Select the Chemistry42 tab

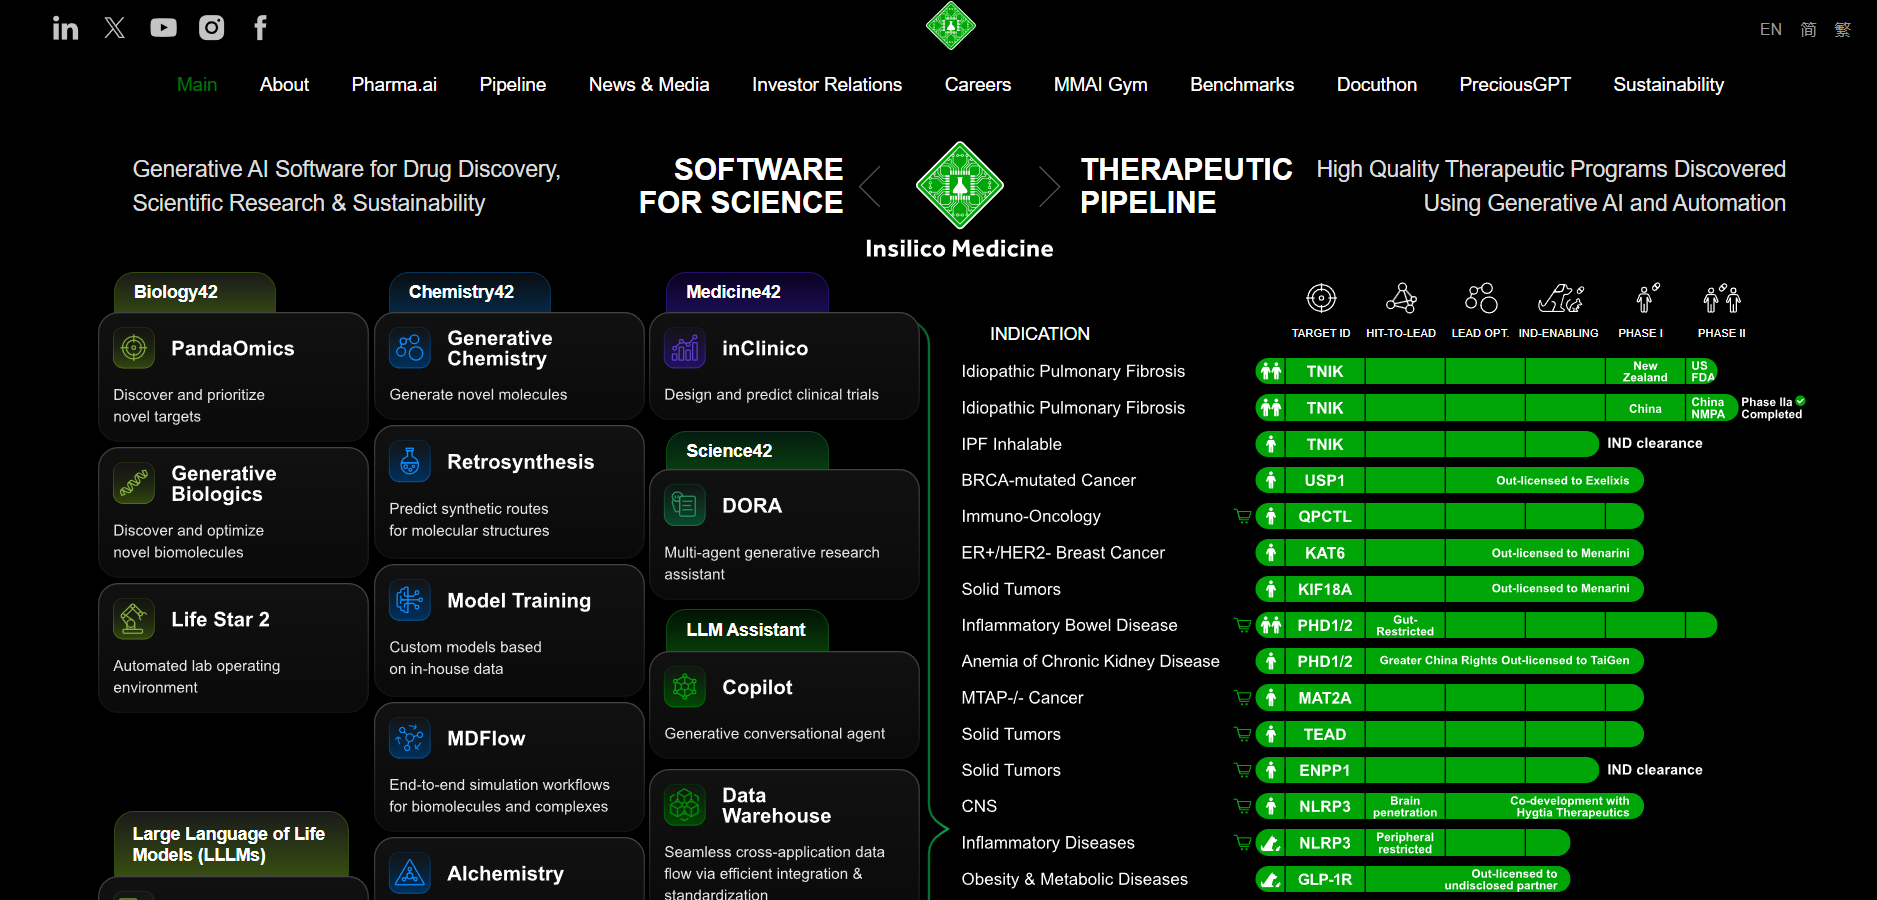point(470,292)
